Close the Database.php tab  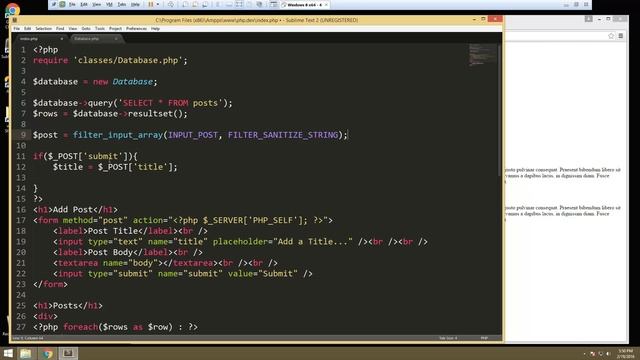[x=116, y=39]
